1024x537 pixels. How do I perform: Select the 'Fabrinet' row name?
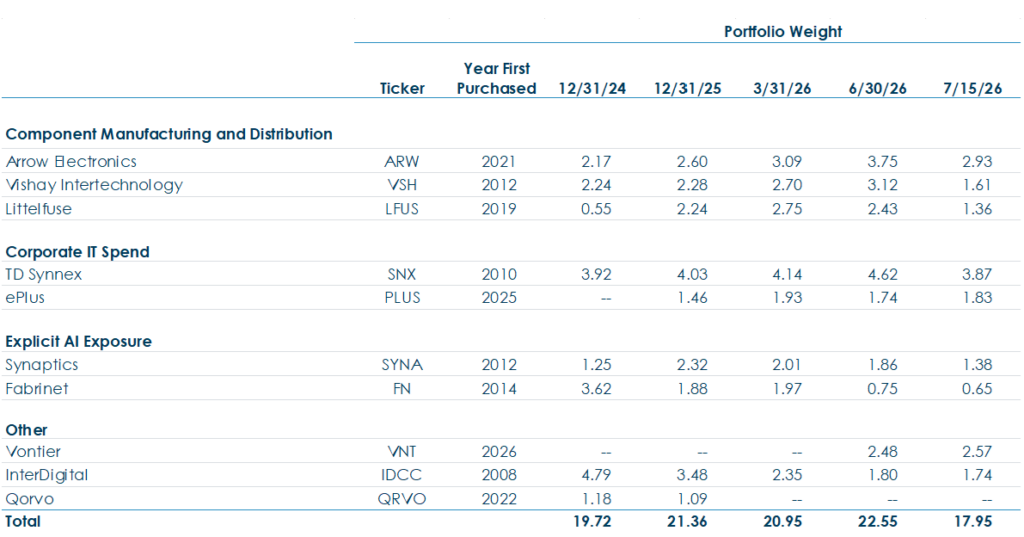[x=37, y=389]
